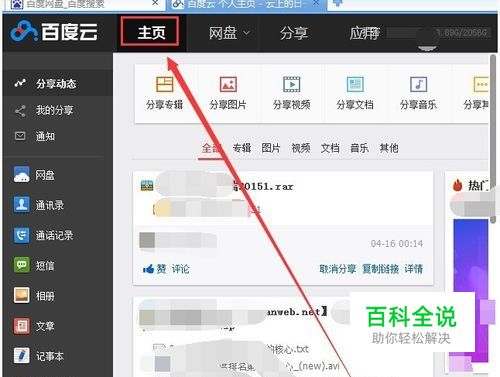
Task: Open a new browser tab
Action: [x=338, y=3]
